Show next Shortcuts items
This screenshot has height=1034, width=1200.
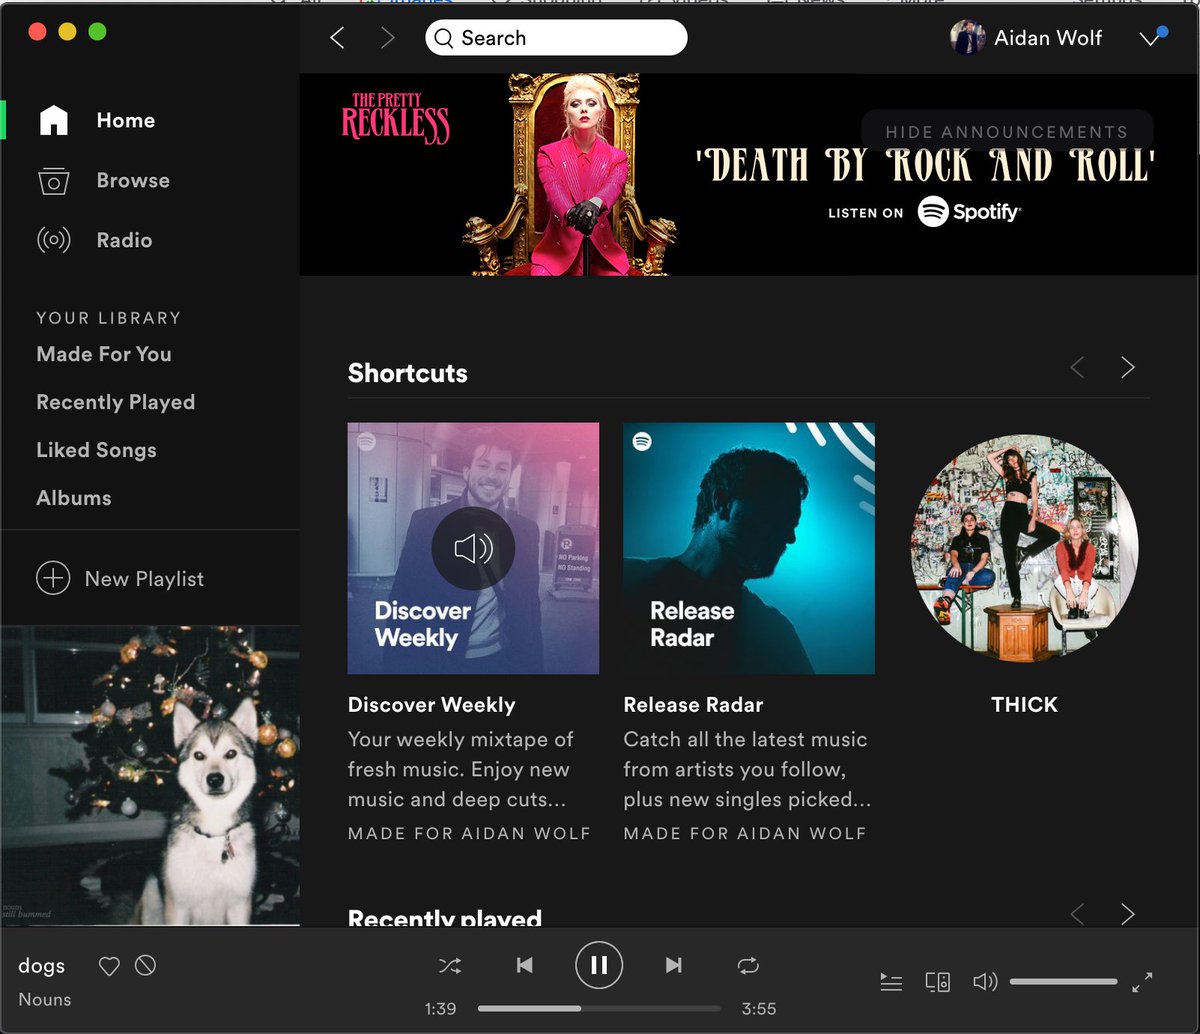[x=1127, y=367]
